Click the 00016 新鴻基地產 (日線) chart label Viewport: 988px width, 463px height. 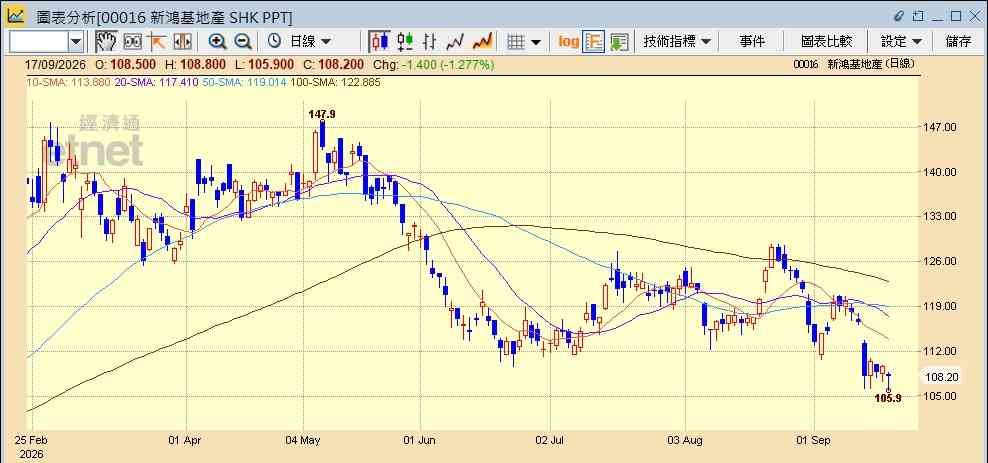pyautogui.click(x=854, y=64)
